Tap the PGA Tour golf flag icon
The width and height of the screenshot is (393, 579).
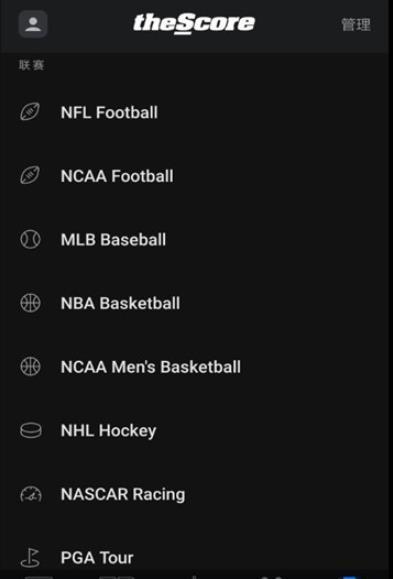[30, 558]
